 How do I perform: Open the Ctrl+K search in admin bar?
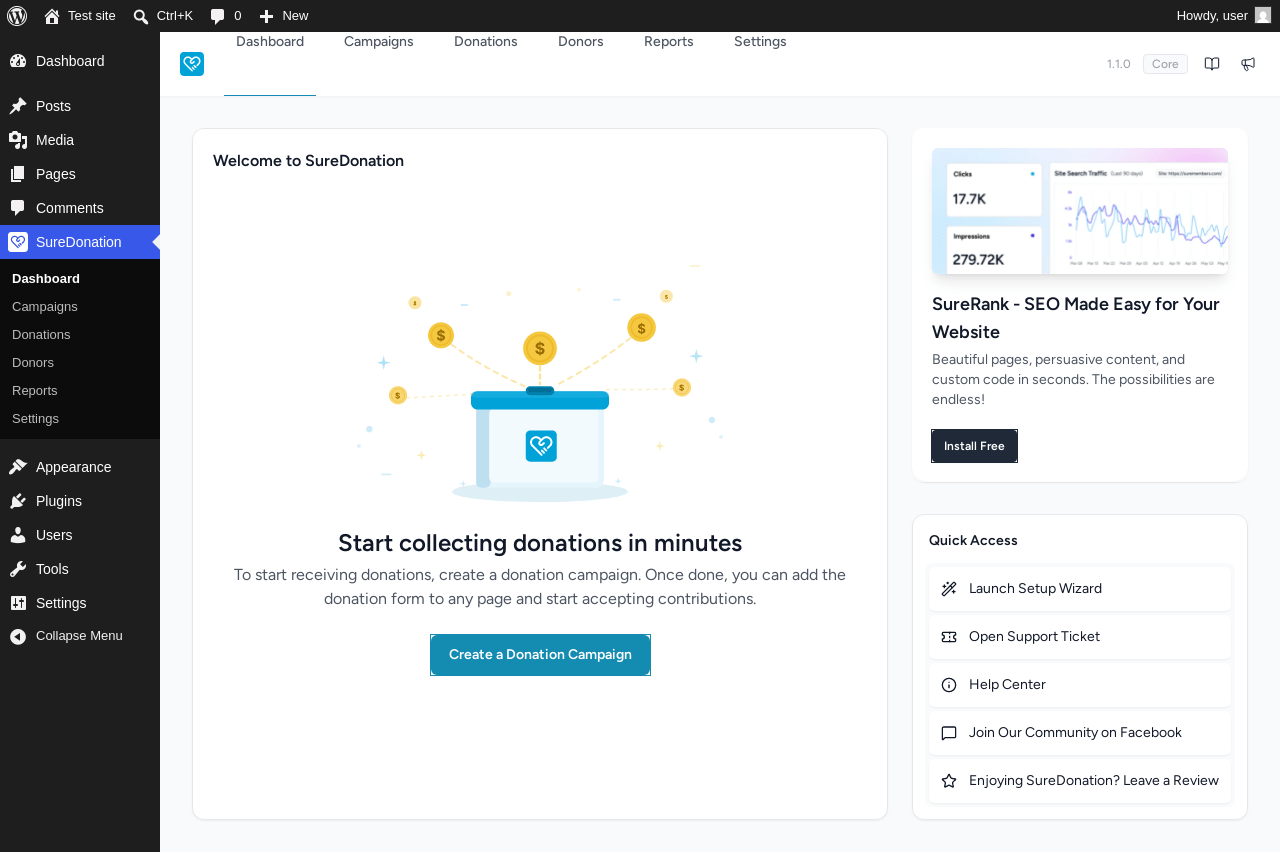pyautogui.click(x=162, y=16)
